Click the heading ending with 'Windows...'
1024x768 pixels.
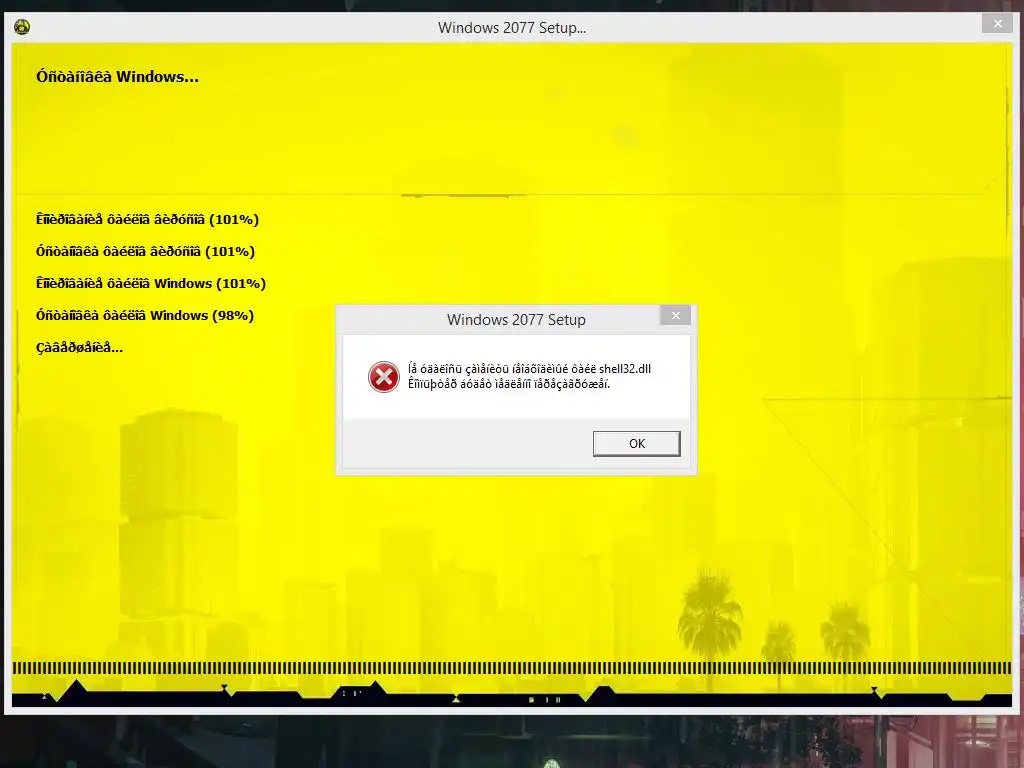tap(118, 77)
